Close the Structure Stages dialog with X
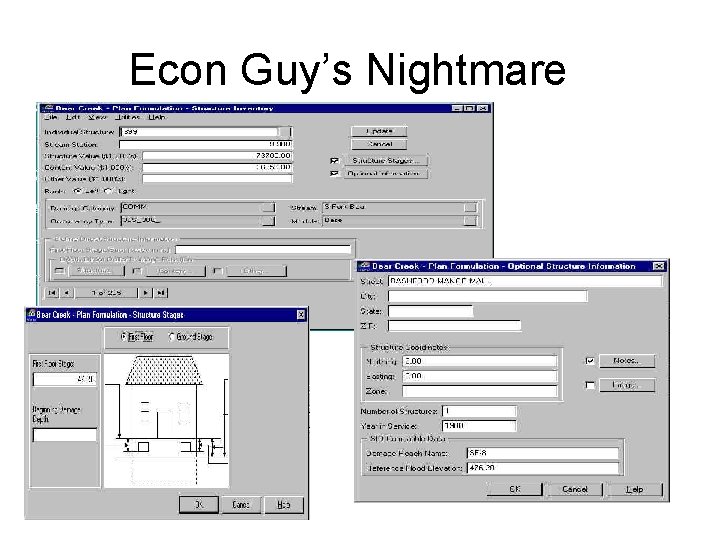This screenshot has height=540, width=720. (x=301, y=315)
